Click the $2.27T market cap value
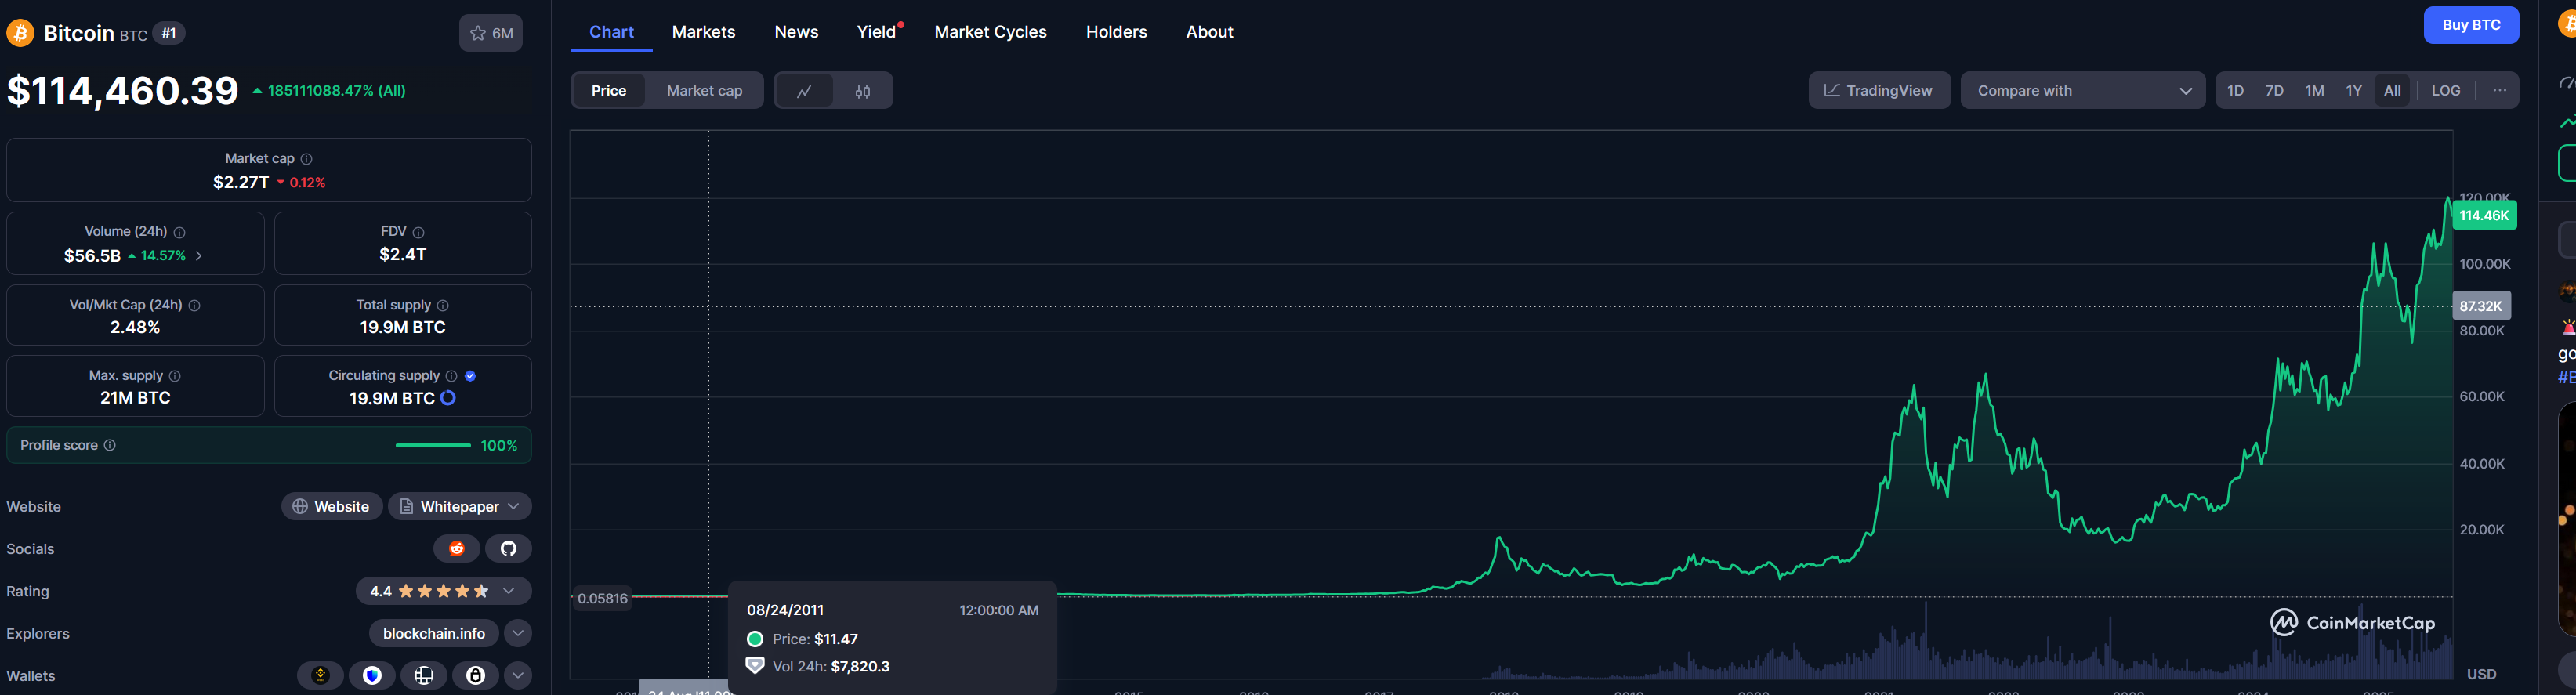The width and height of the screenshot is (2576, 695). [241, 182]
